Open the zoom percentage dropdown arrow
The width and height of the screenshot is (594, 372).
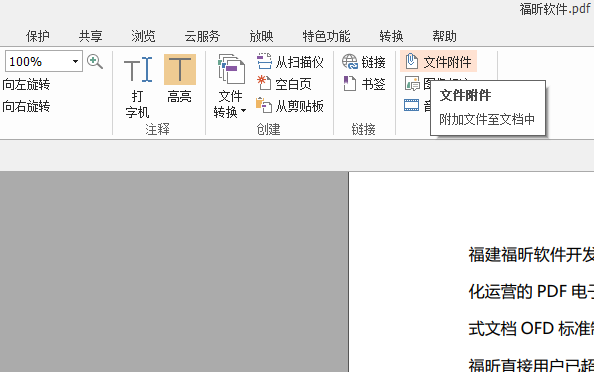[x=75, y=61]
